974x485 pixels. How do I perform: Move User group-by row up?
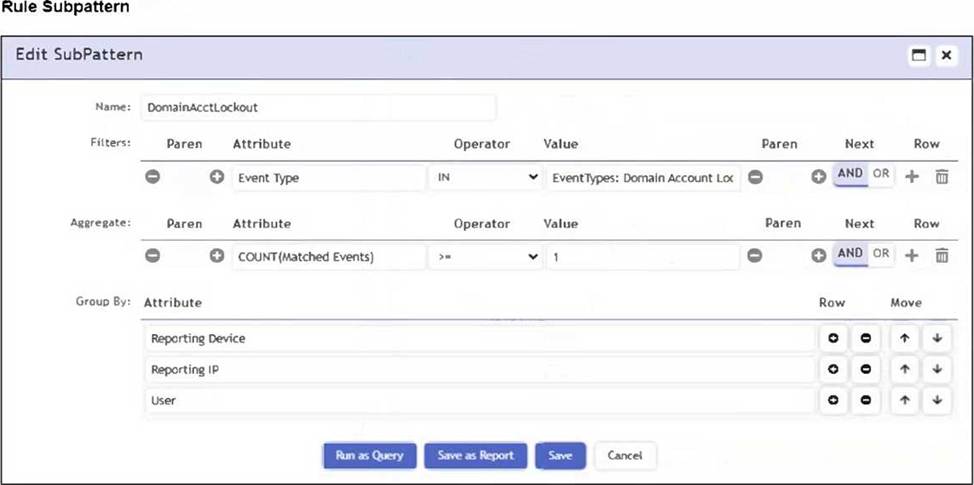pyautogui.click(x=904, y=400)
